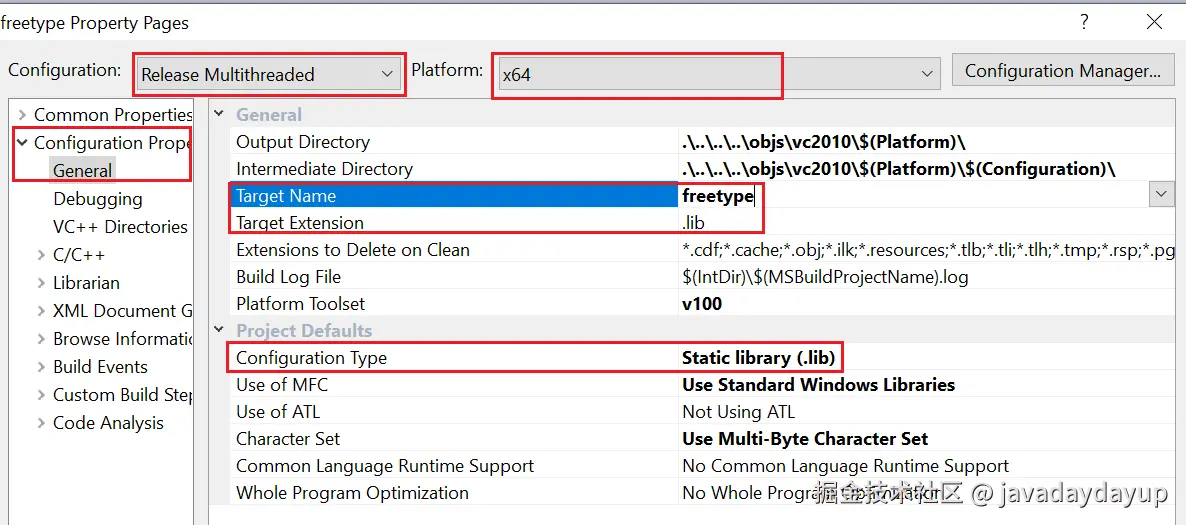Open the Configuration dropdown
Viewport: 1186px width, 525px height.
pos(268,74)
